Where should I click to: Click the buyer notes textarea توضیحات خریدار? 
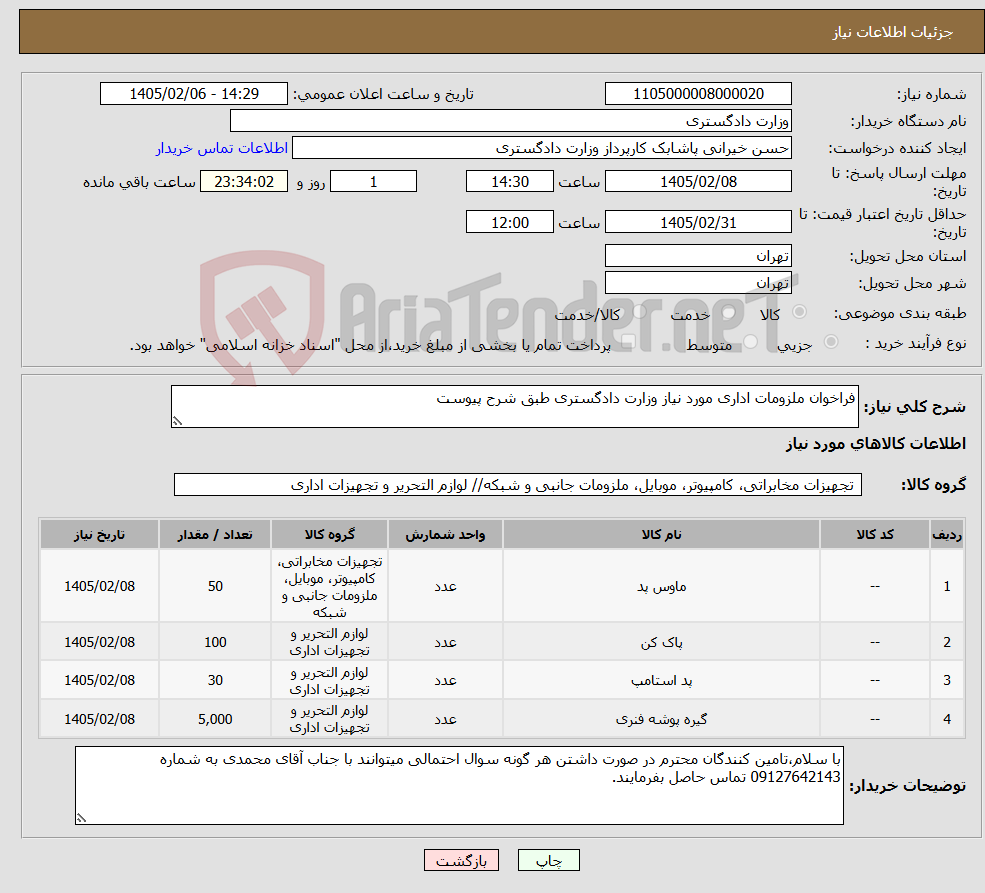pyautogui.click(x=459, y=785)
